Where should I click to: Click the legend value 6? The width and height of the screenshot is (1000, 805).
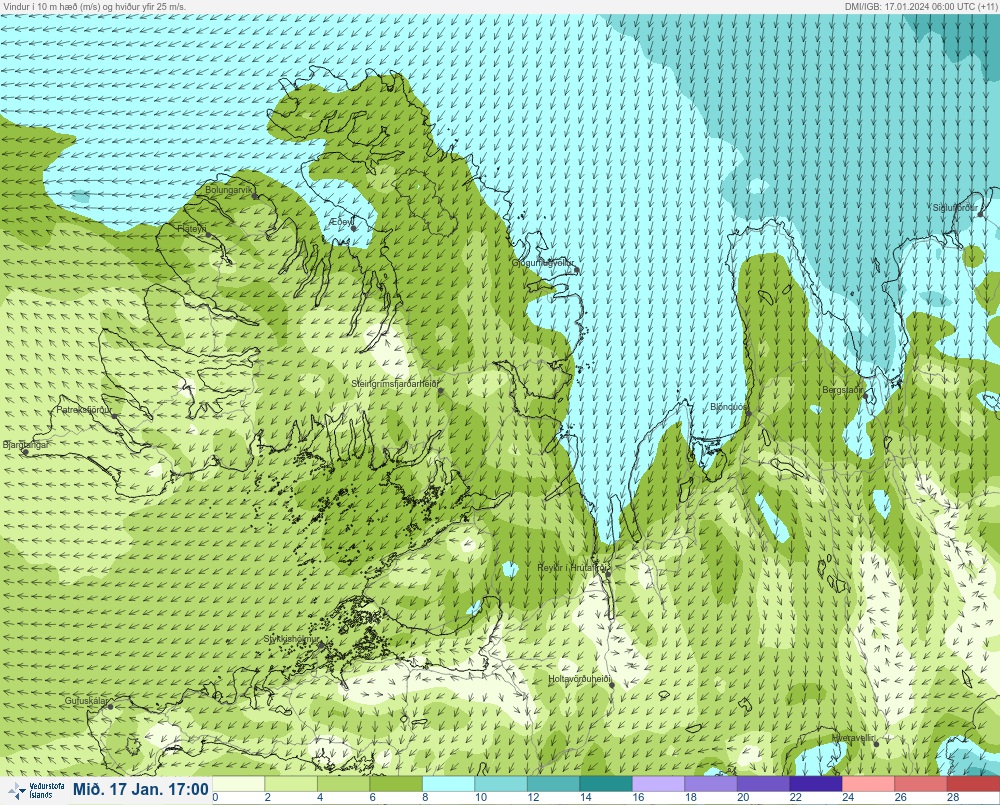pos(372,797)
